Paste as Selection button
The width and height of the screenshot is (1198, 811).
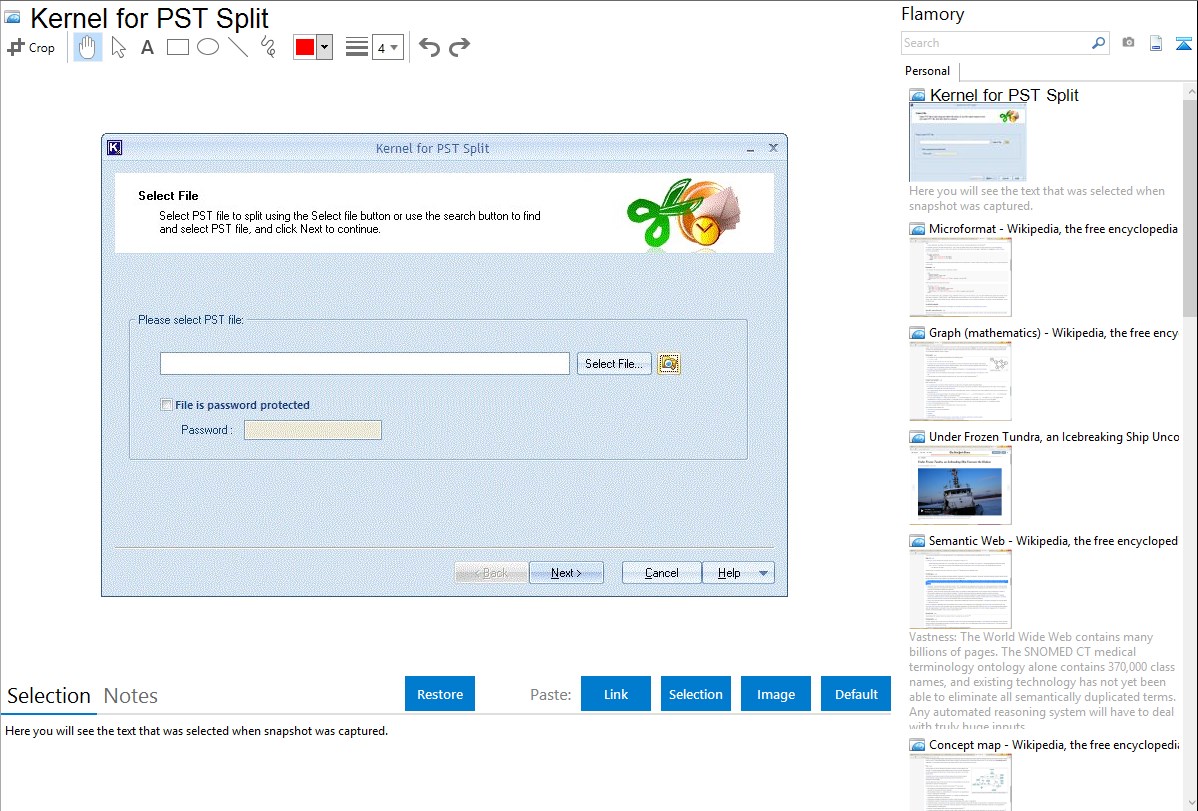[x=696, y=694]
